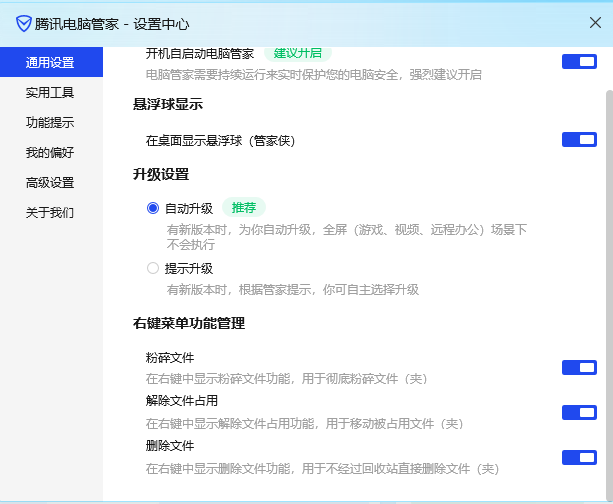The height and width of the screenshot is (504, 613).
Task: Click the 腾讯电脑管家 - 设置中心 title text
Action: (x=112, y=24)
